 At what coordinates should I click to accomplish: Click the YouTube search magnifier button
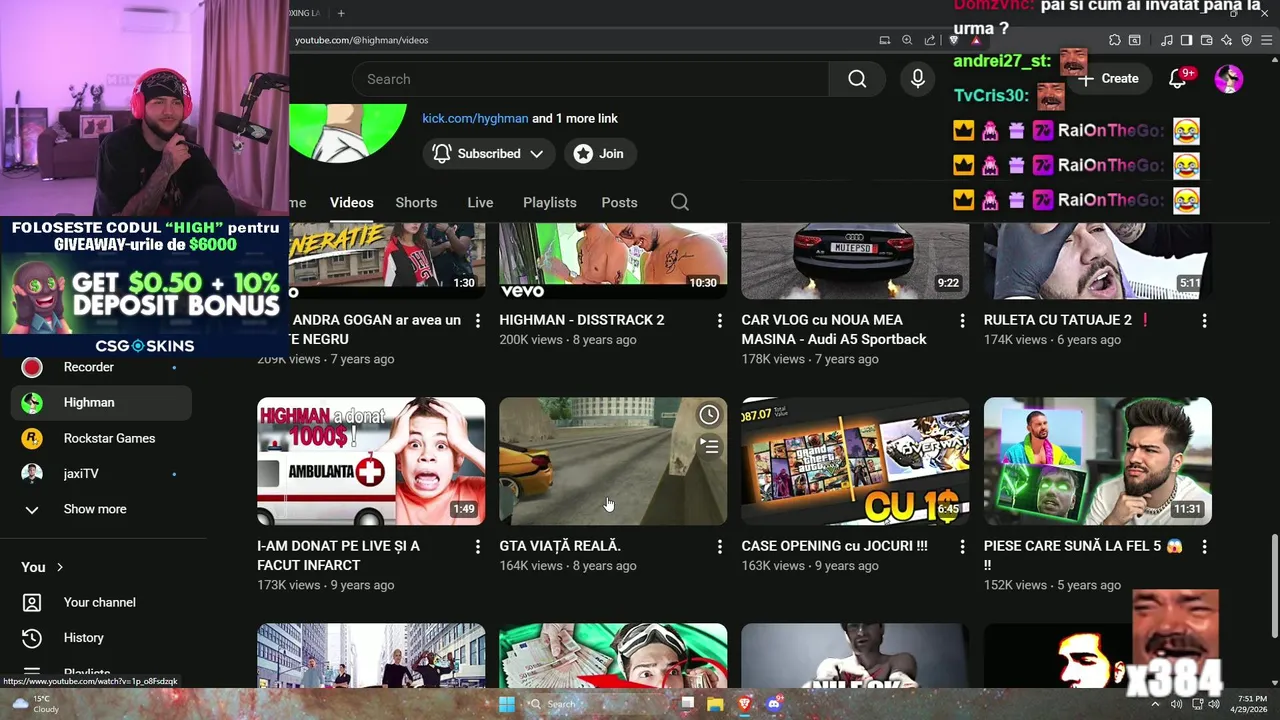[857, 79]
